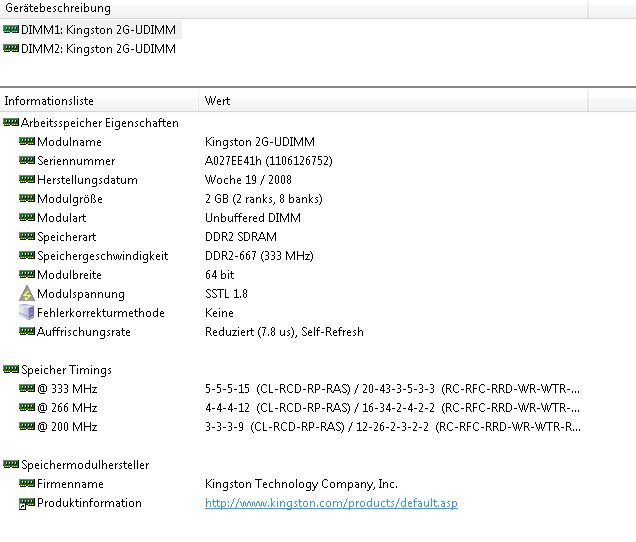This screenshot has height=542, width=636.
Task: Click the icon next to Speicher Timings
Action: coord(11,369)
